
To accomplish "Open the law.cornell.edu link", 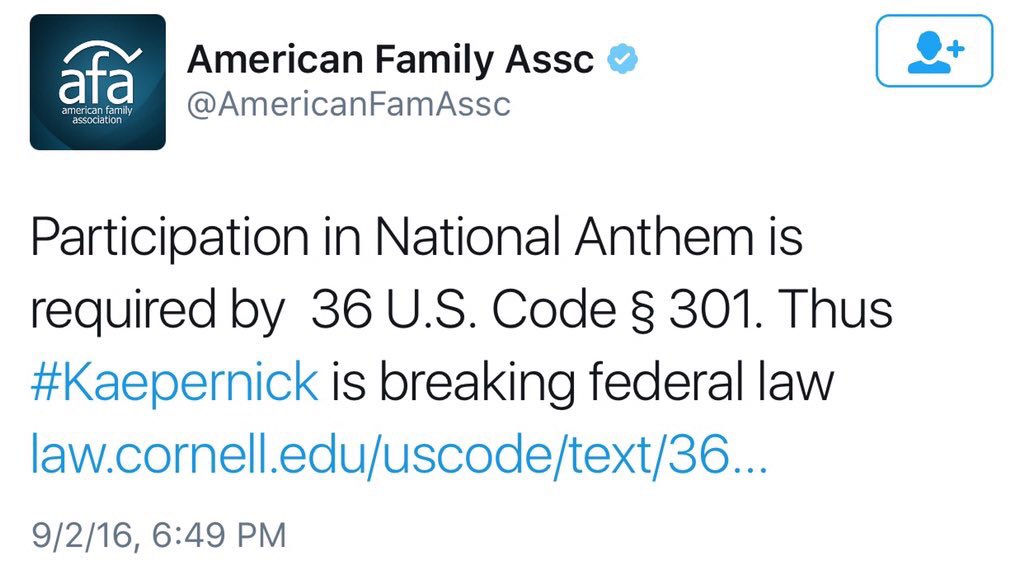I will [x=399, y=455].
